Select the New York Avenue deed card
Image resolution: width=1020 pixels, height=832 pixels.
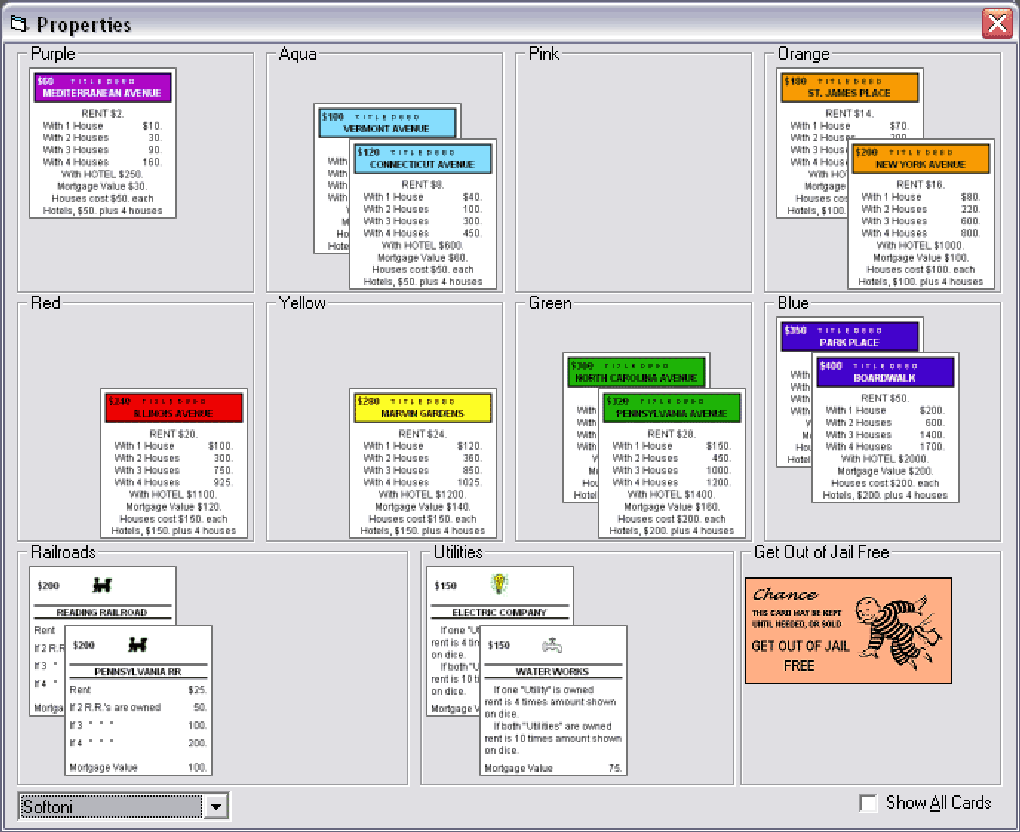point(920,214)
